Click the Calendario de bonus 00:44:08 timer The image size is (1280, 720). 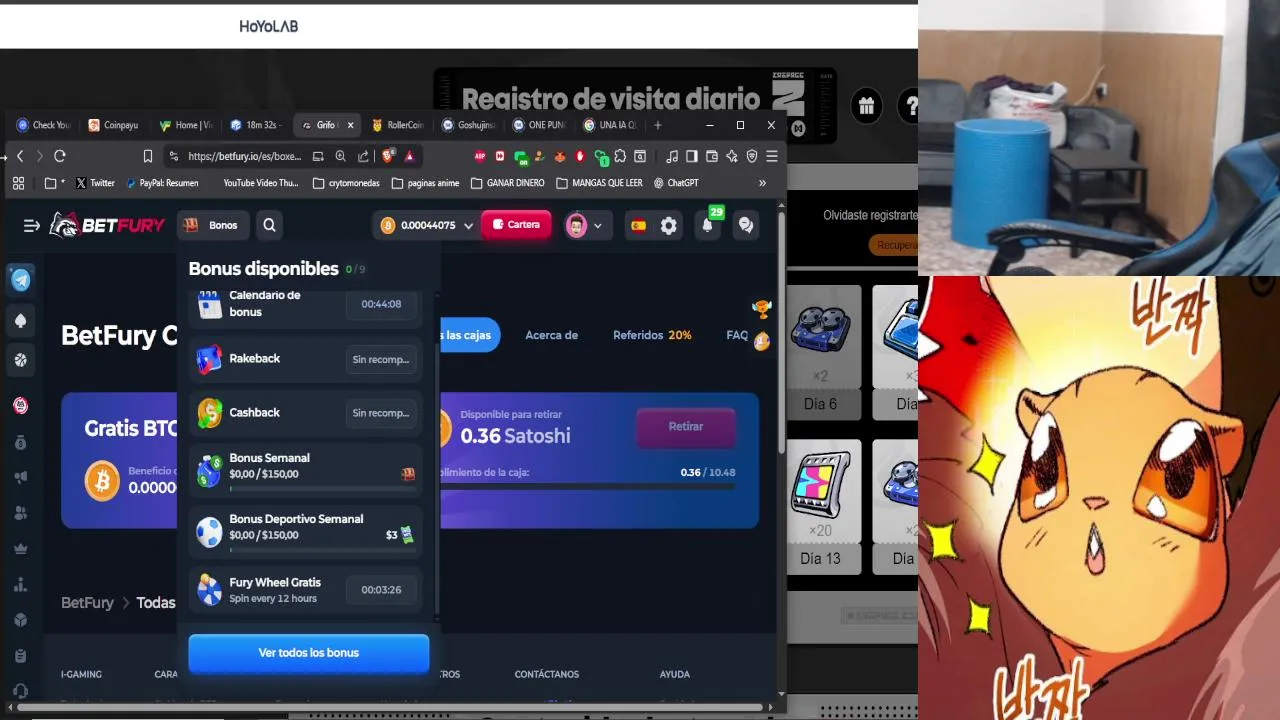[381, 304]
